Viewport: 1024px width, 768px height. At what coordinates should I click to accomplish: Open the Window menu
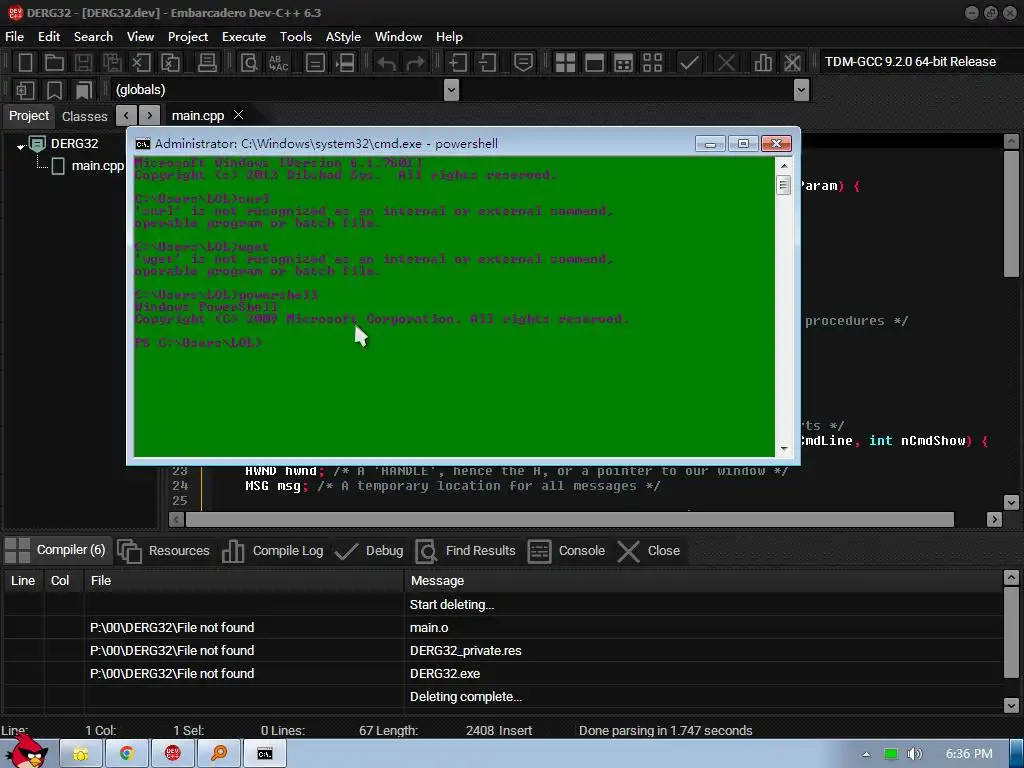pyautogui.click(x=398, y=37)
